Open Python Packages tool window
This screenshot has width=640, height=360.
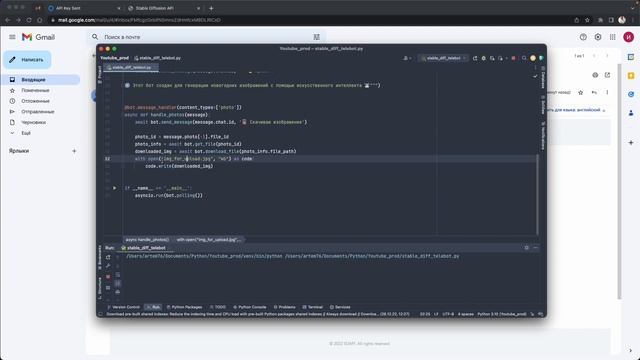184,307
